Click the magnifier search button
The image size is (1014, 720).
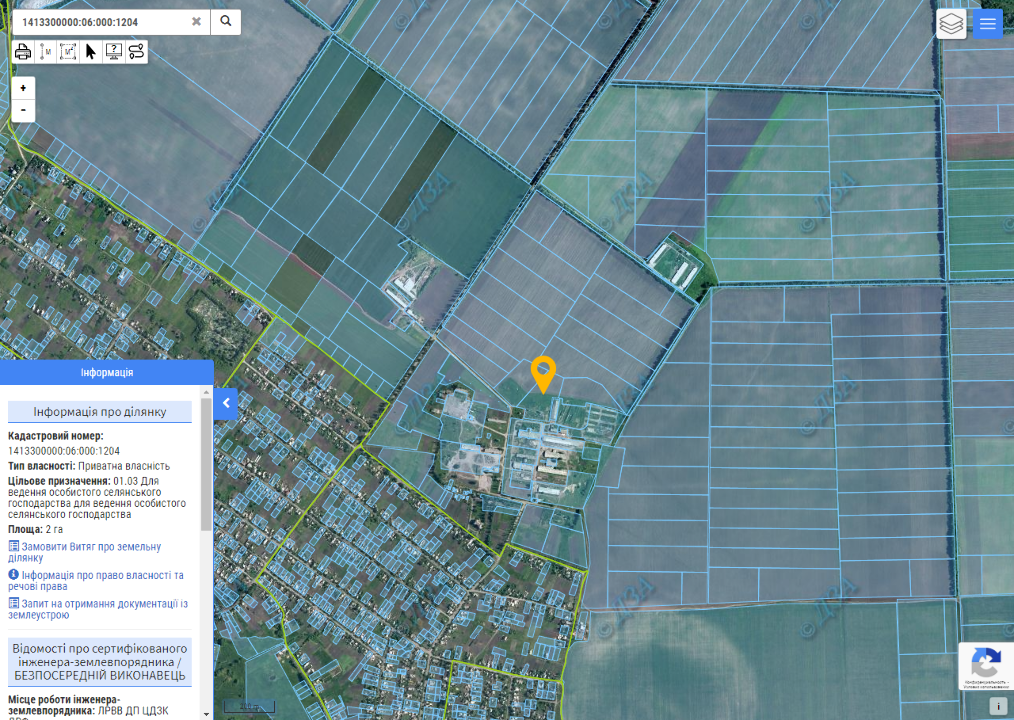click(226, 21)
